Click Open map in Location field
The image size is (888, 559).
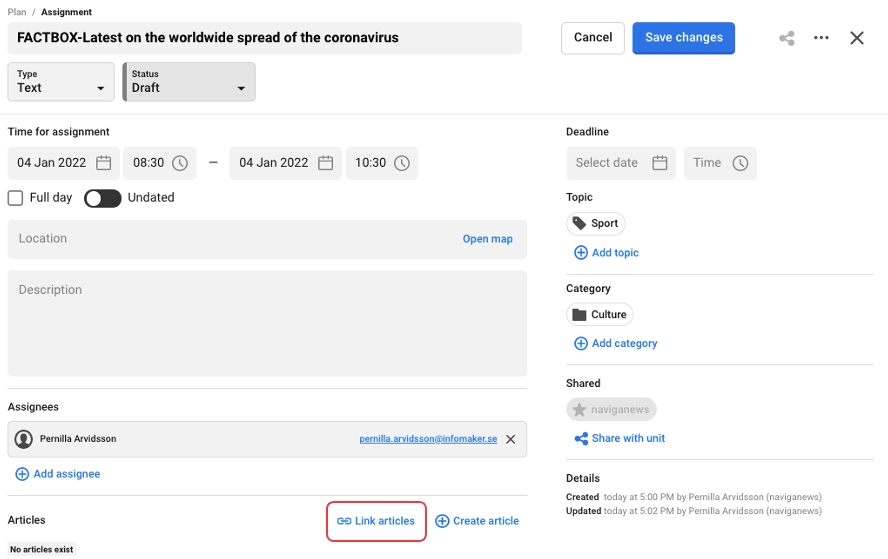tap(487, 239)
